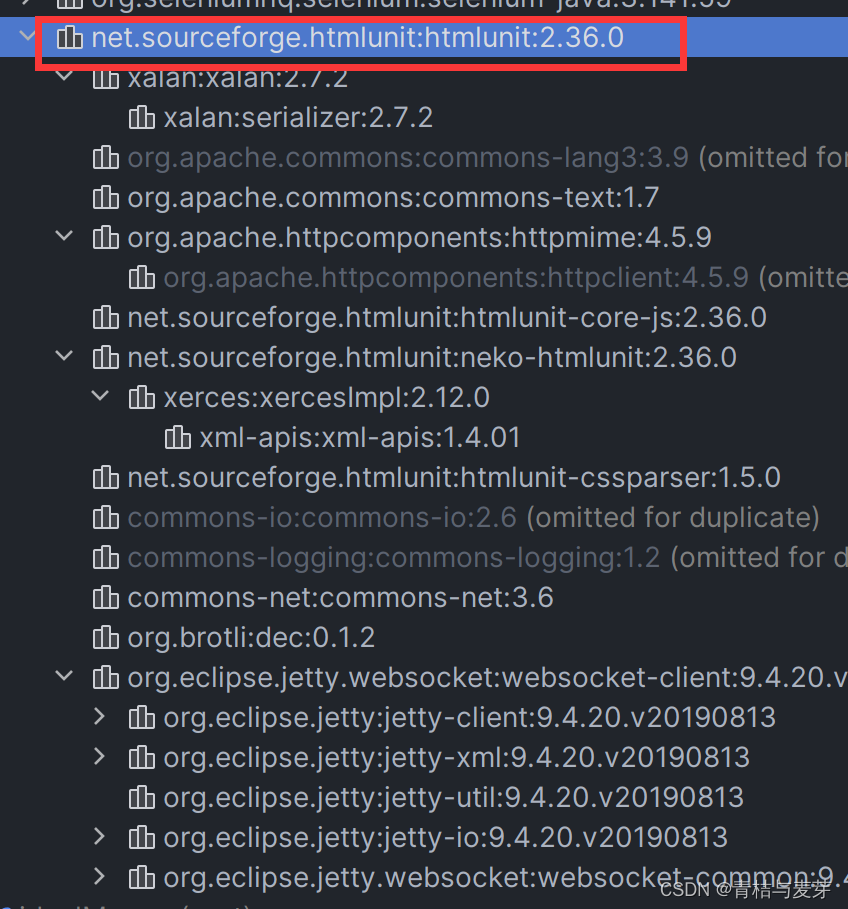The image size is (848, 909).
Task: Click library icon of xercesImpl:2.12.0
Action: [x=141, y=398]
